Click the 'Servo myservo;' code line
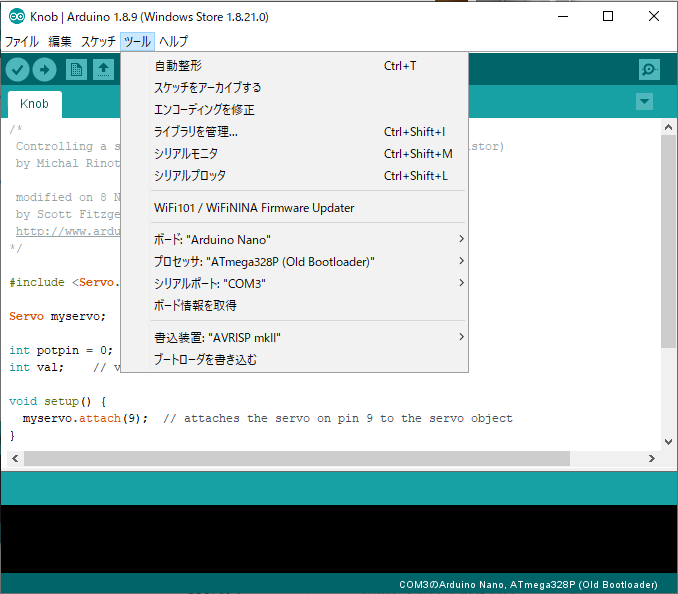Image resolution: width=678 pixels, height=594 pixels. (57, 316)
